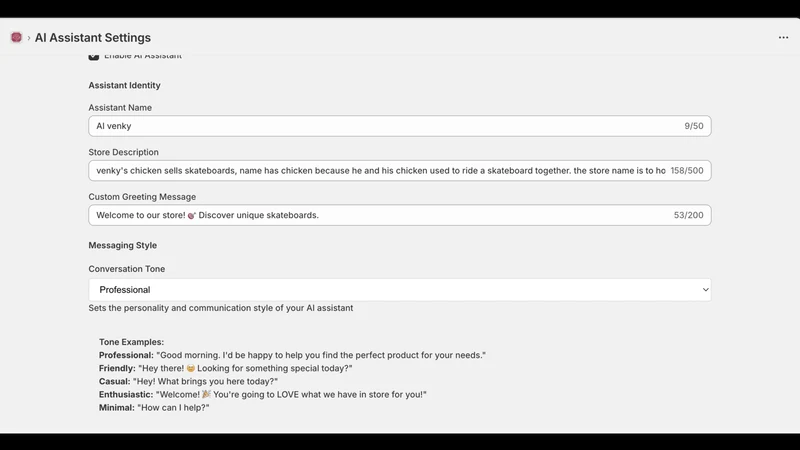Click the Minimal tone example line
Image resolution: width=800 pixels, height=450 pixels.
154,408
